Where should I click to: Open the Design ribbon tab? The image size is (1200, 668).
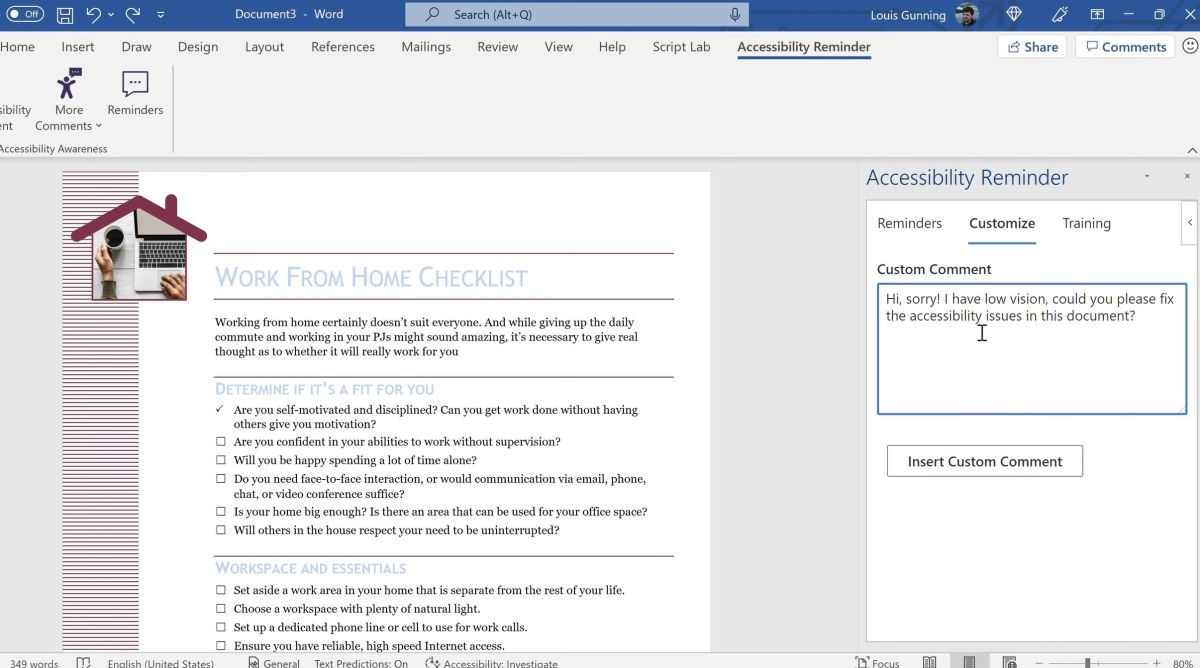tap(198, 47)
